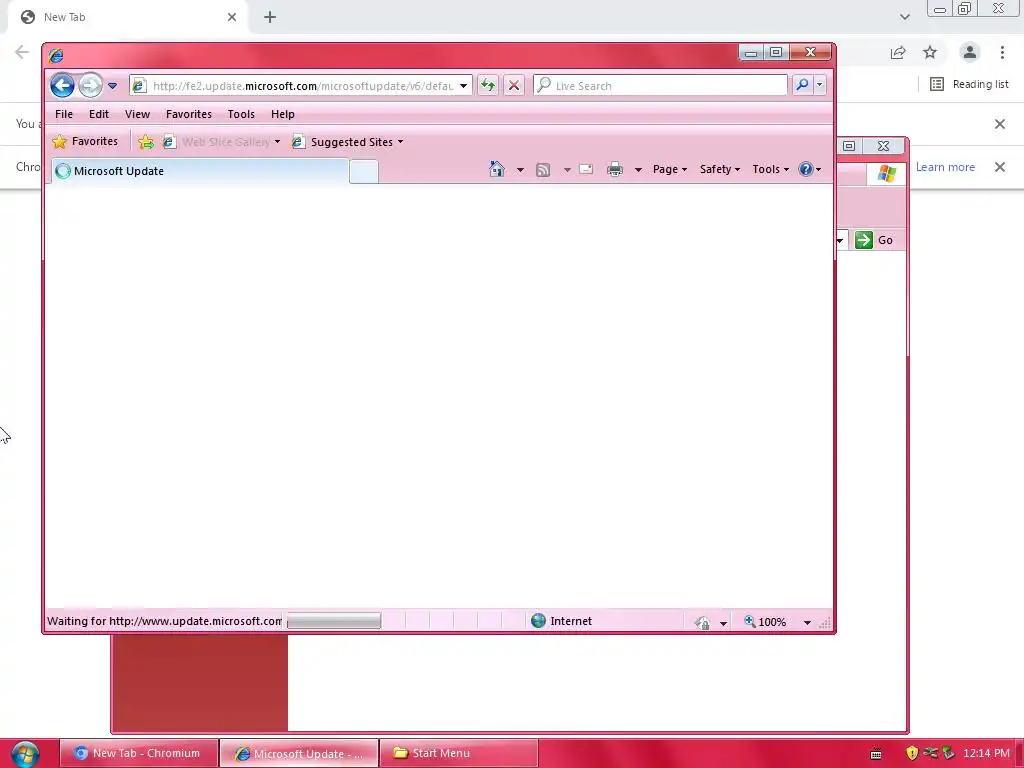Open the Favorites menu in menu bar

coord(189,114)
